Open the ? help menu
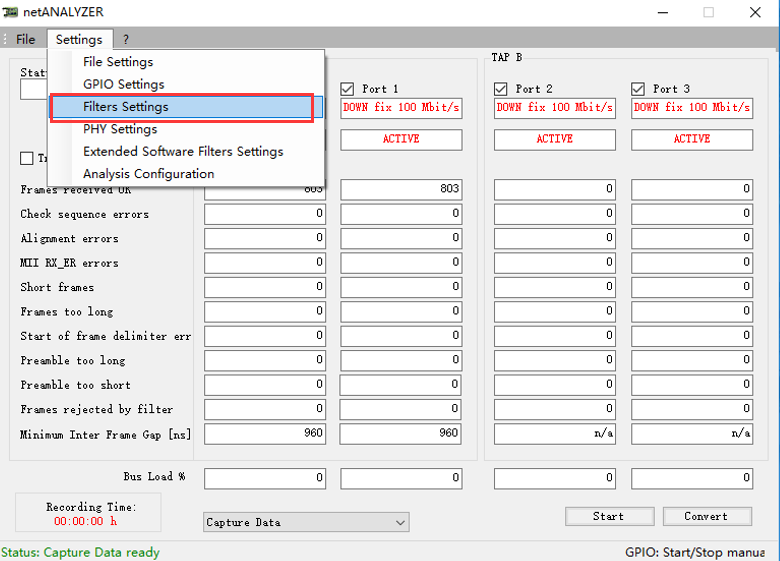Viewport: 780px width, 561px height. point(126,39)
